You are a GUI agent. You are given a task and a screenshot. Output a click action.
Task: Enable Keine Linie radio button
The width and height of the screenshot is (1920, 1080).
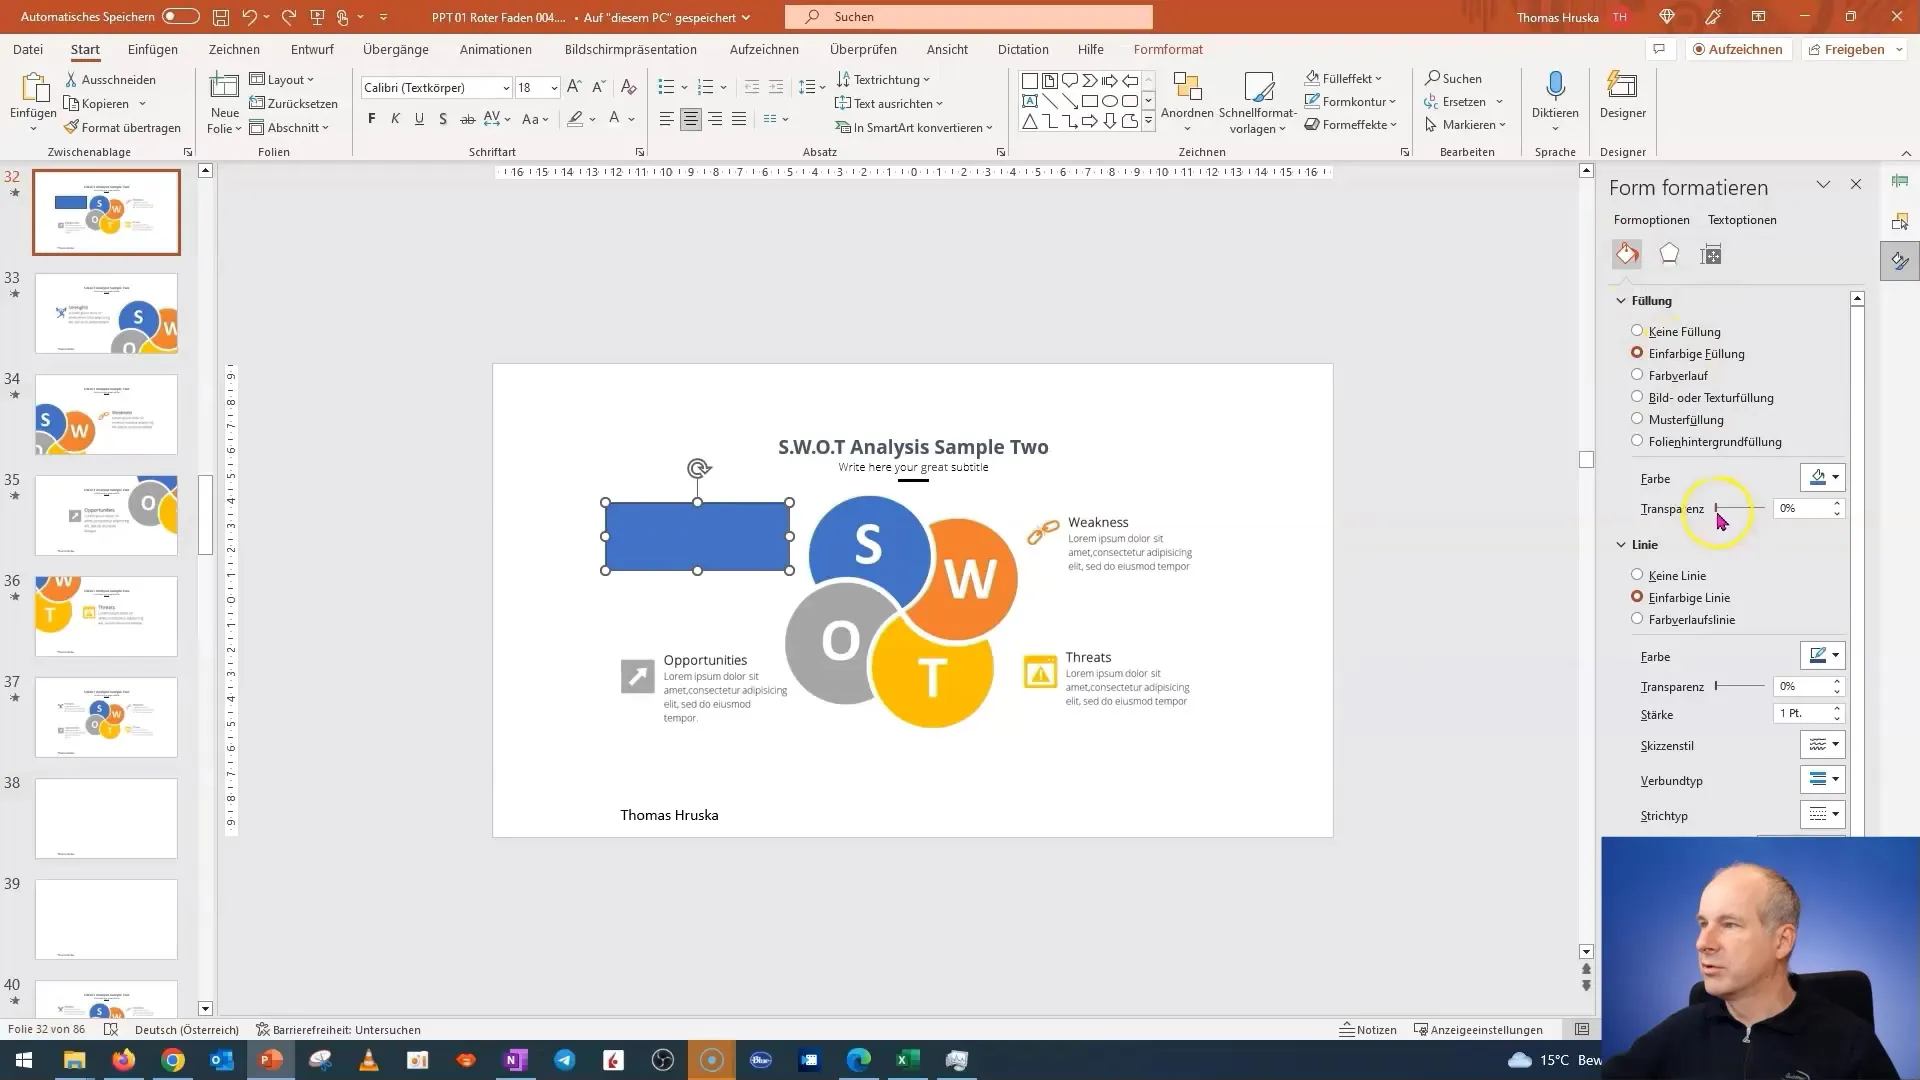coord(1638,575)
